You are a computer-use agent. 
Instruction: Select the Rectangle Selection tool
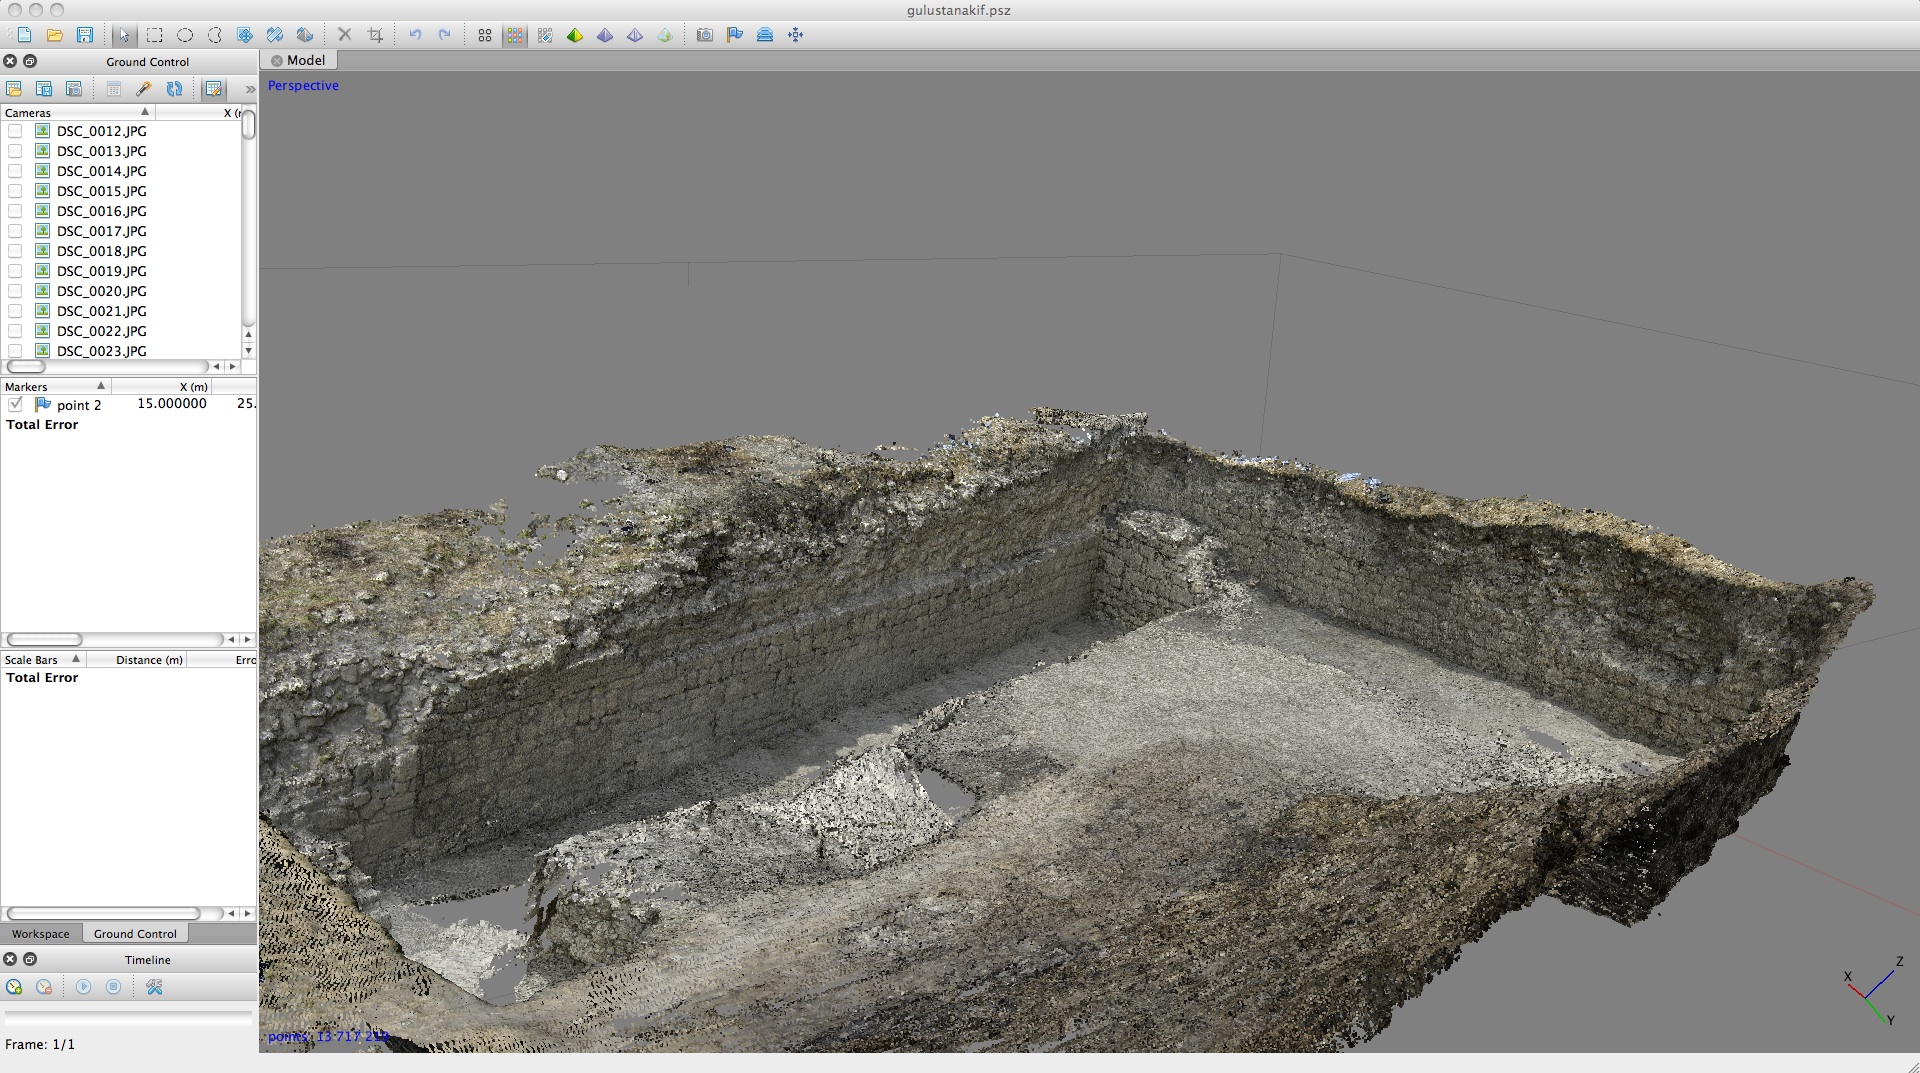click(155, 35)
